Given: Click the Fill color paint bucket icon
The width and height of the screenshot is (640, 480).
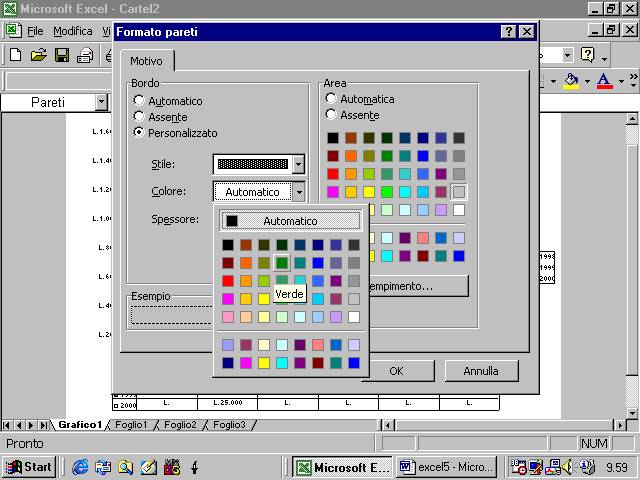Looking at the screenshot, I should (571, 81).
